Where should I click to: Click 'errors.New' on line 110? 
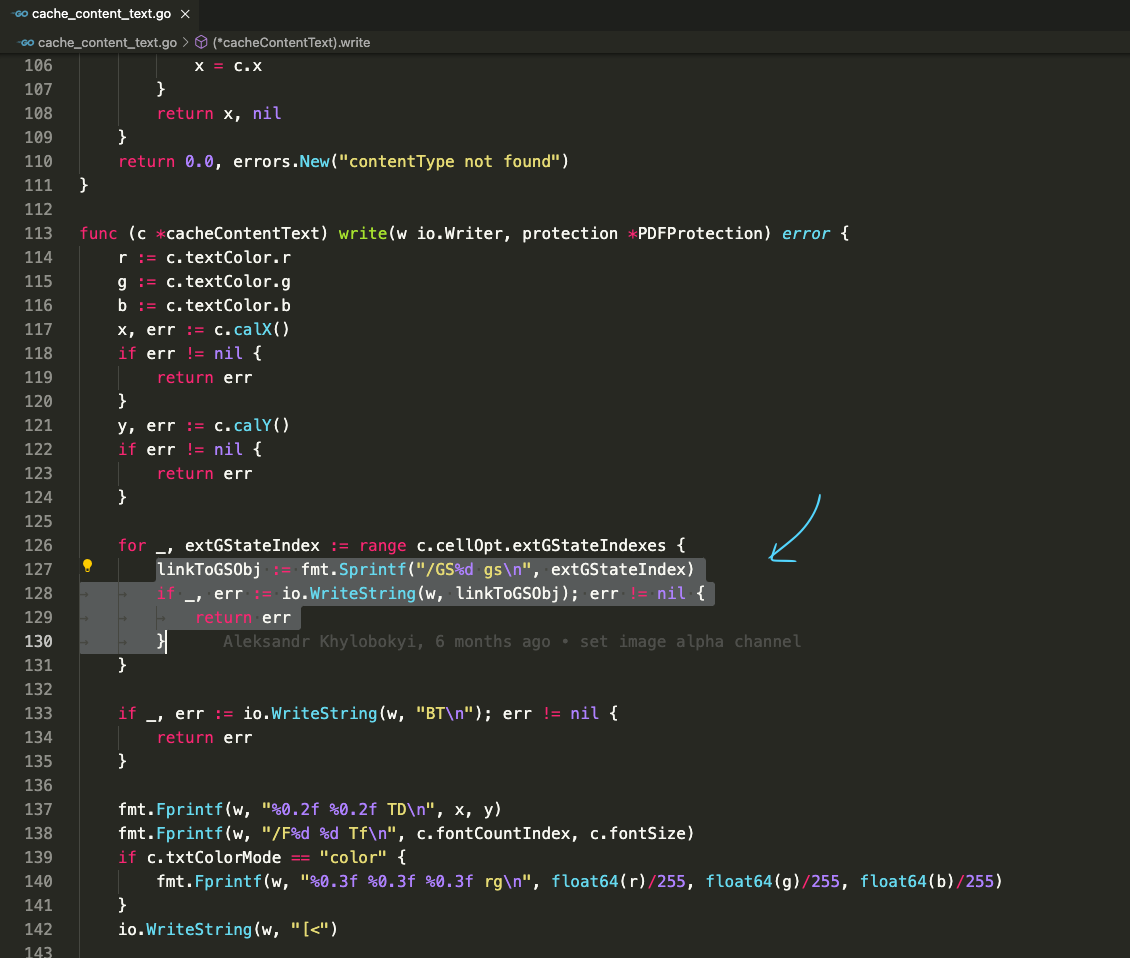pos(281,161)
